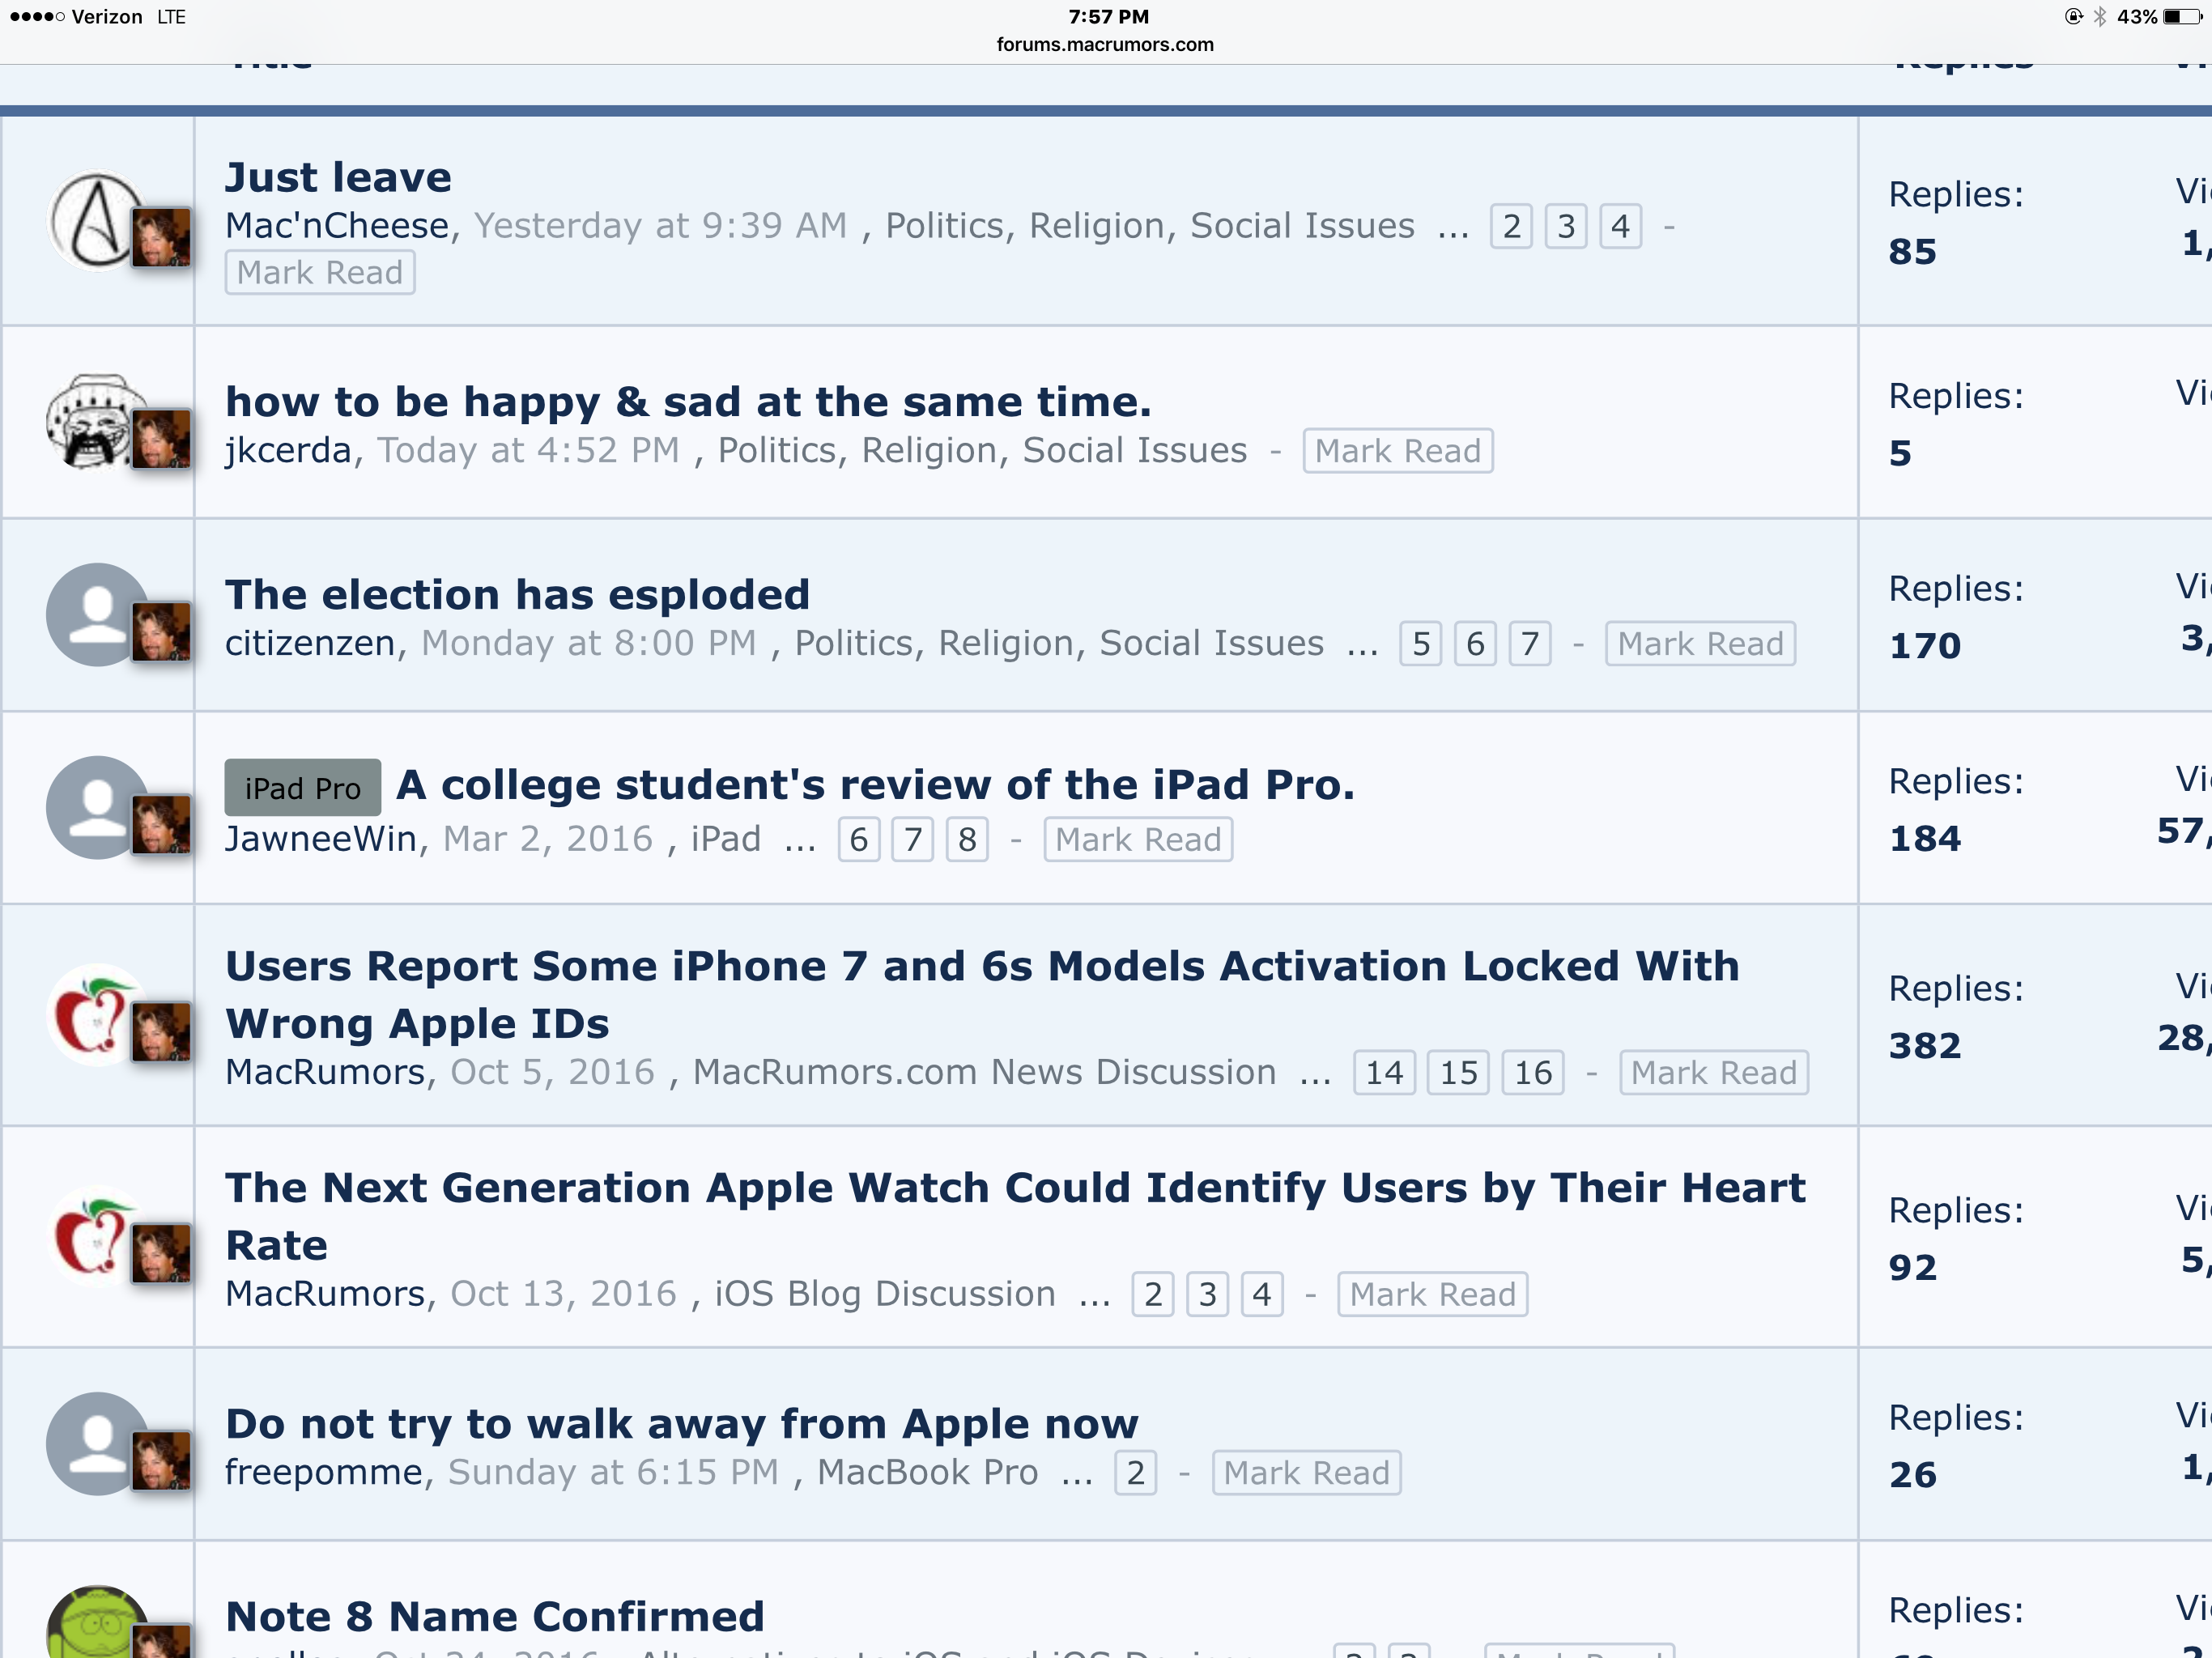Open iOS Blog Discussion forum link
This screenshot has height=1658, width=2212.
(885, 1294)
